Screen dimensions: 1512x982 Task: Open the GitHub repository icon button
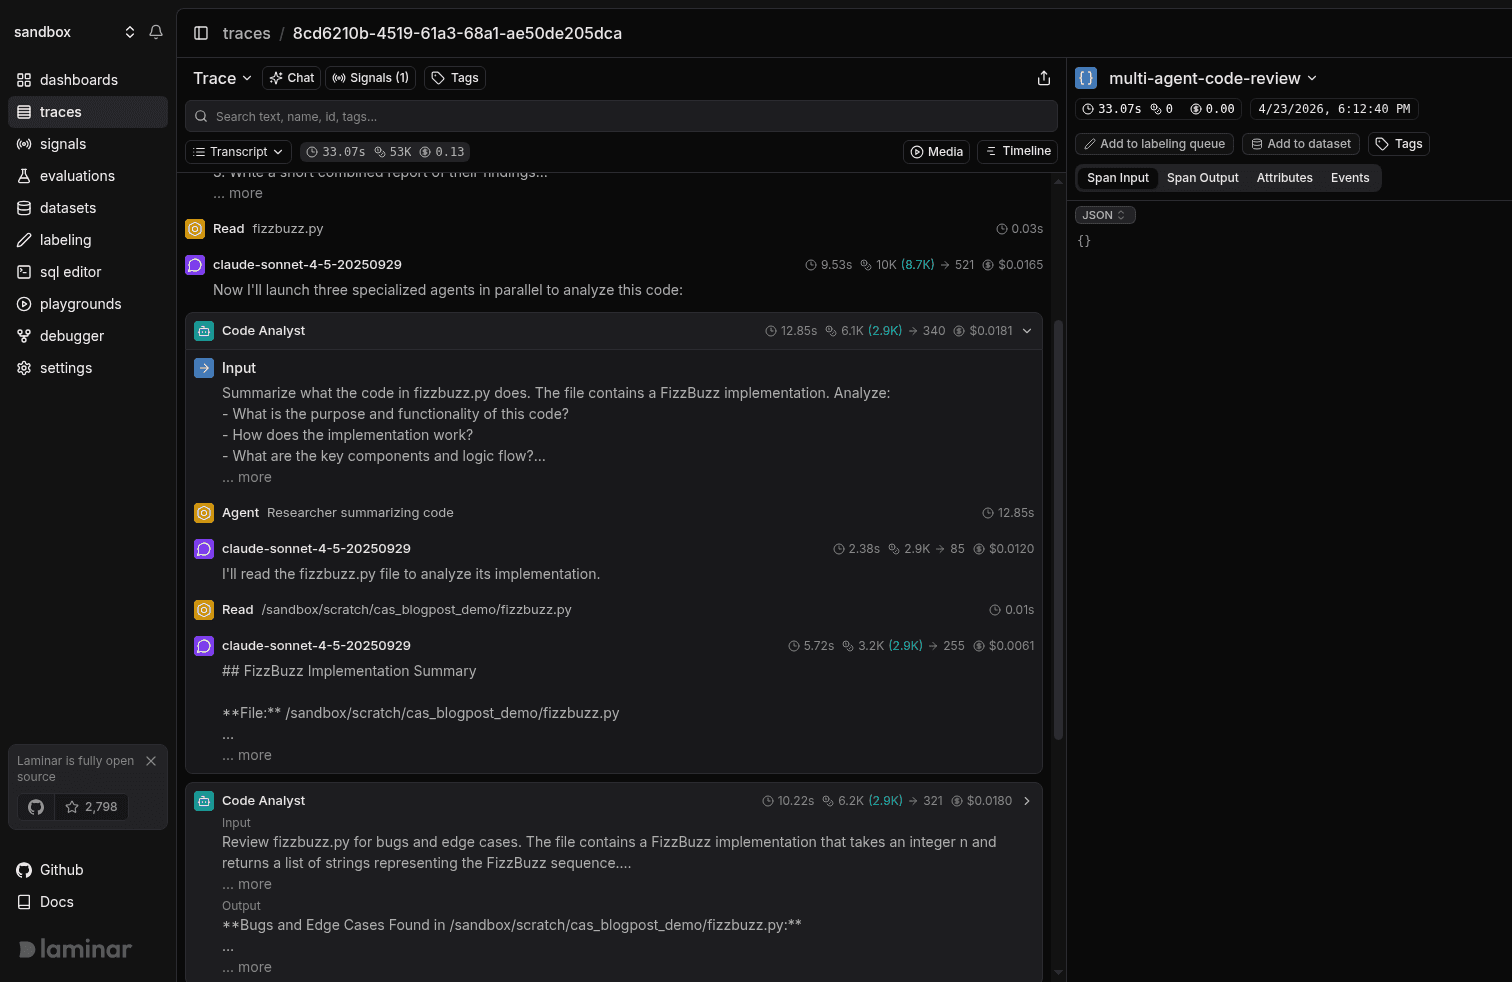tap(36, 807)
